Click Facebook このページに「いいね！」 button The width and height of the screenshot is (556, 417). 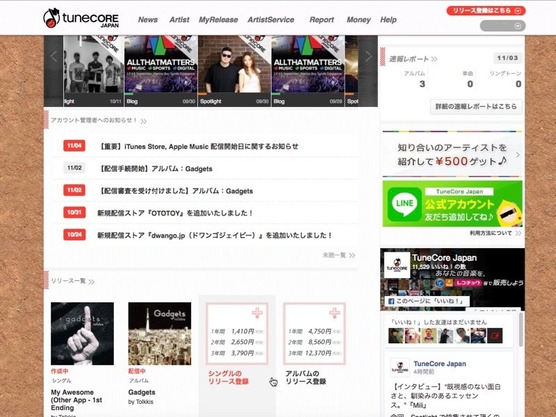(x=427, y=301)
